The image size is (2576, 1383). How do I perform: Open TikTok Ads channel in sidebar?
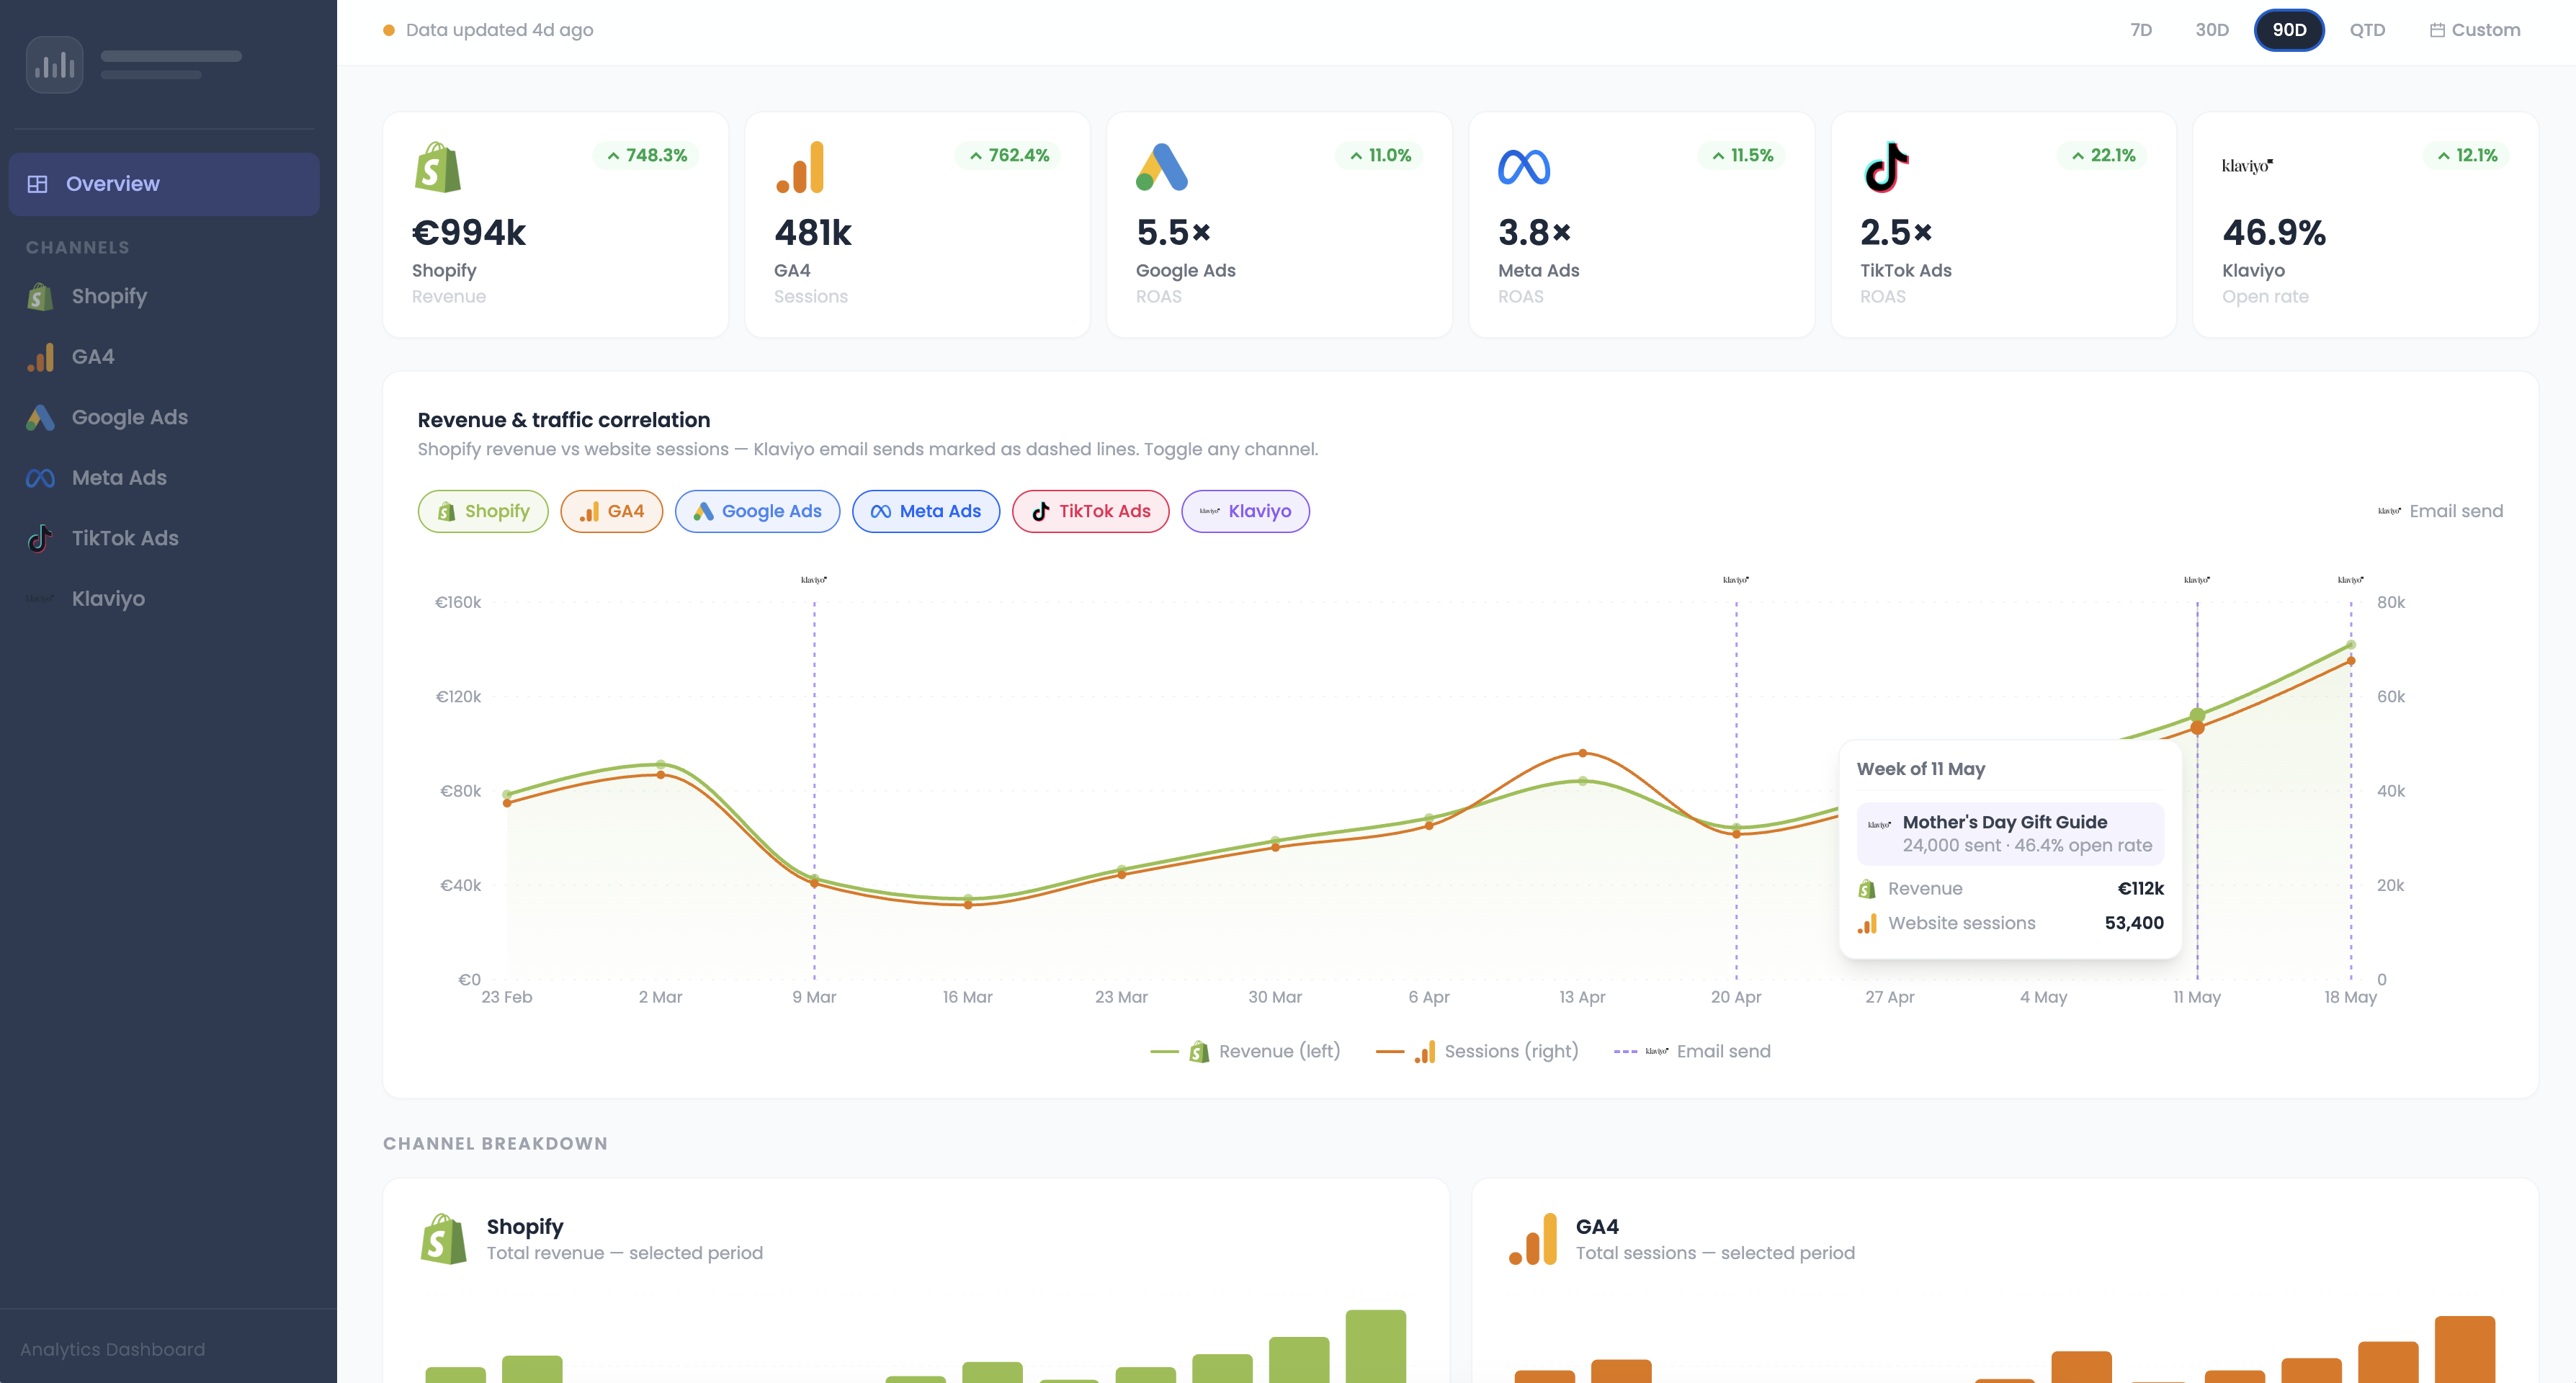pos(164,538)
